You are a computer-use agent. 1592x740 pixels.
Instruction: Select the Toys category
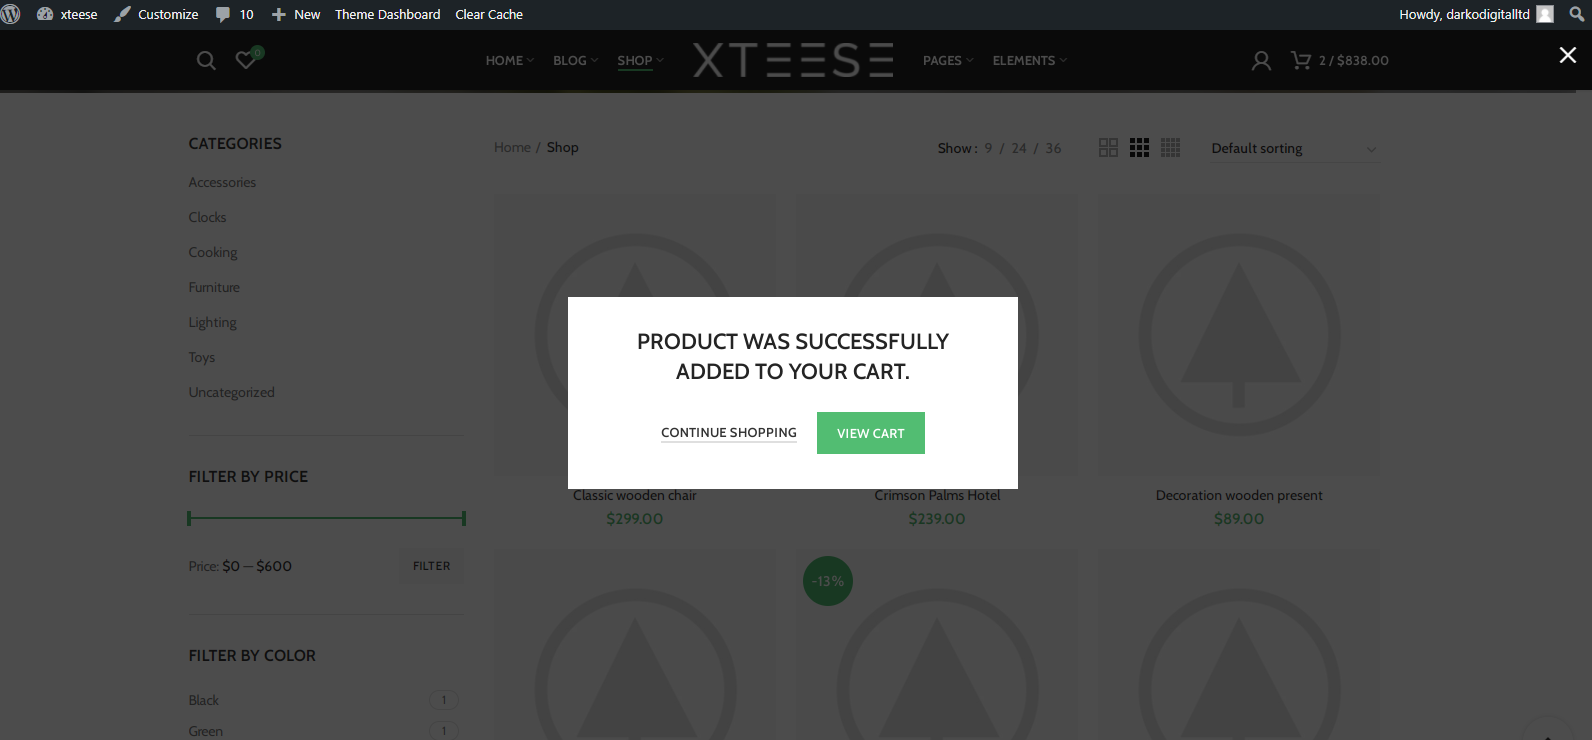[201, 357]
